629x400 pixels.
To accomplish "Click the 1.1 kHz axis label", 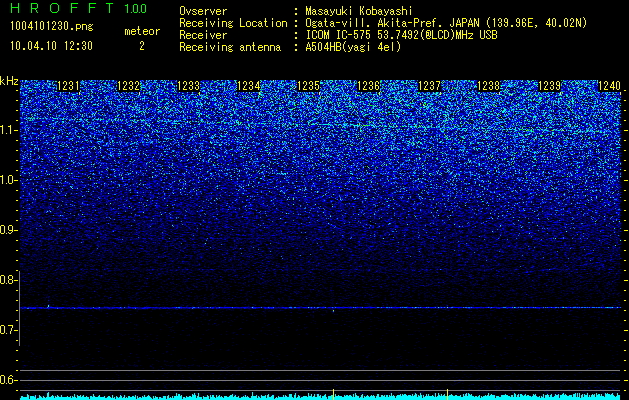I will tap(8, 130).
